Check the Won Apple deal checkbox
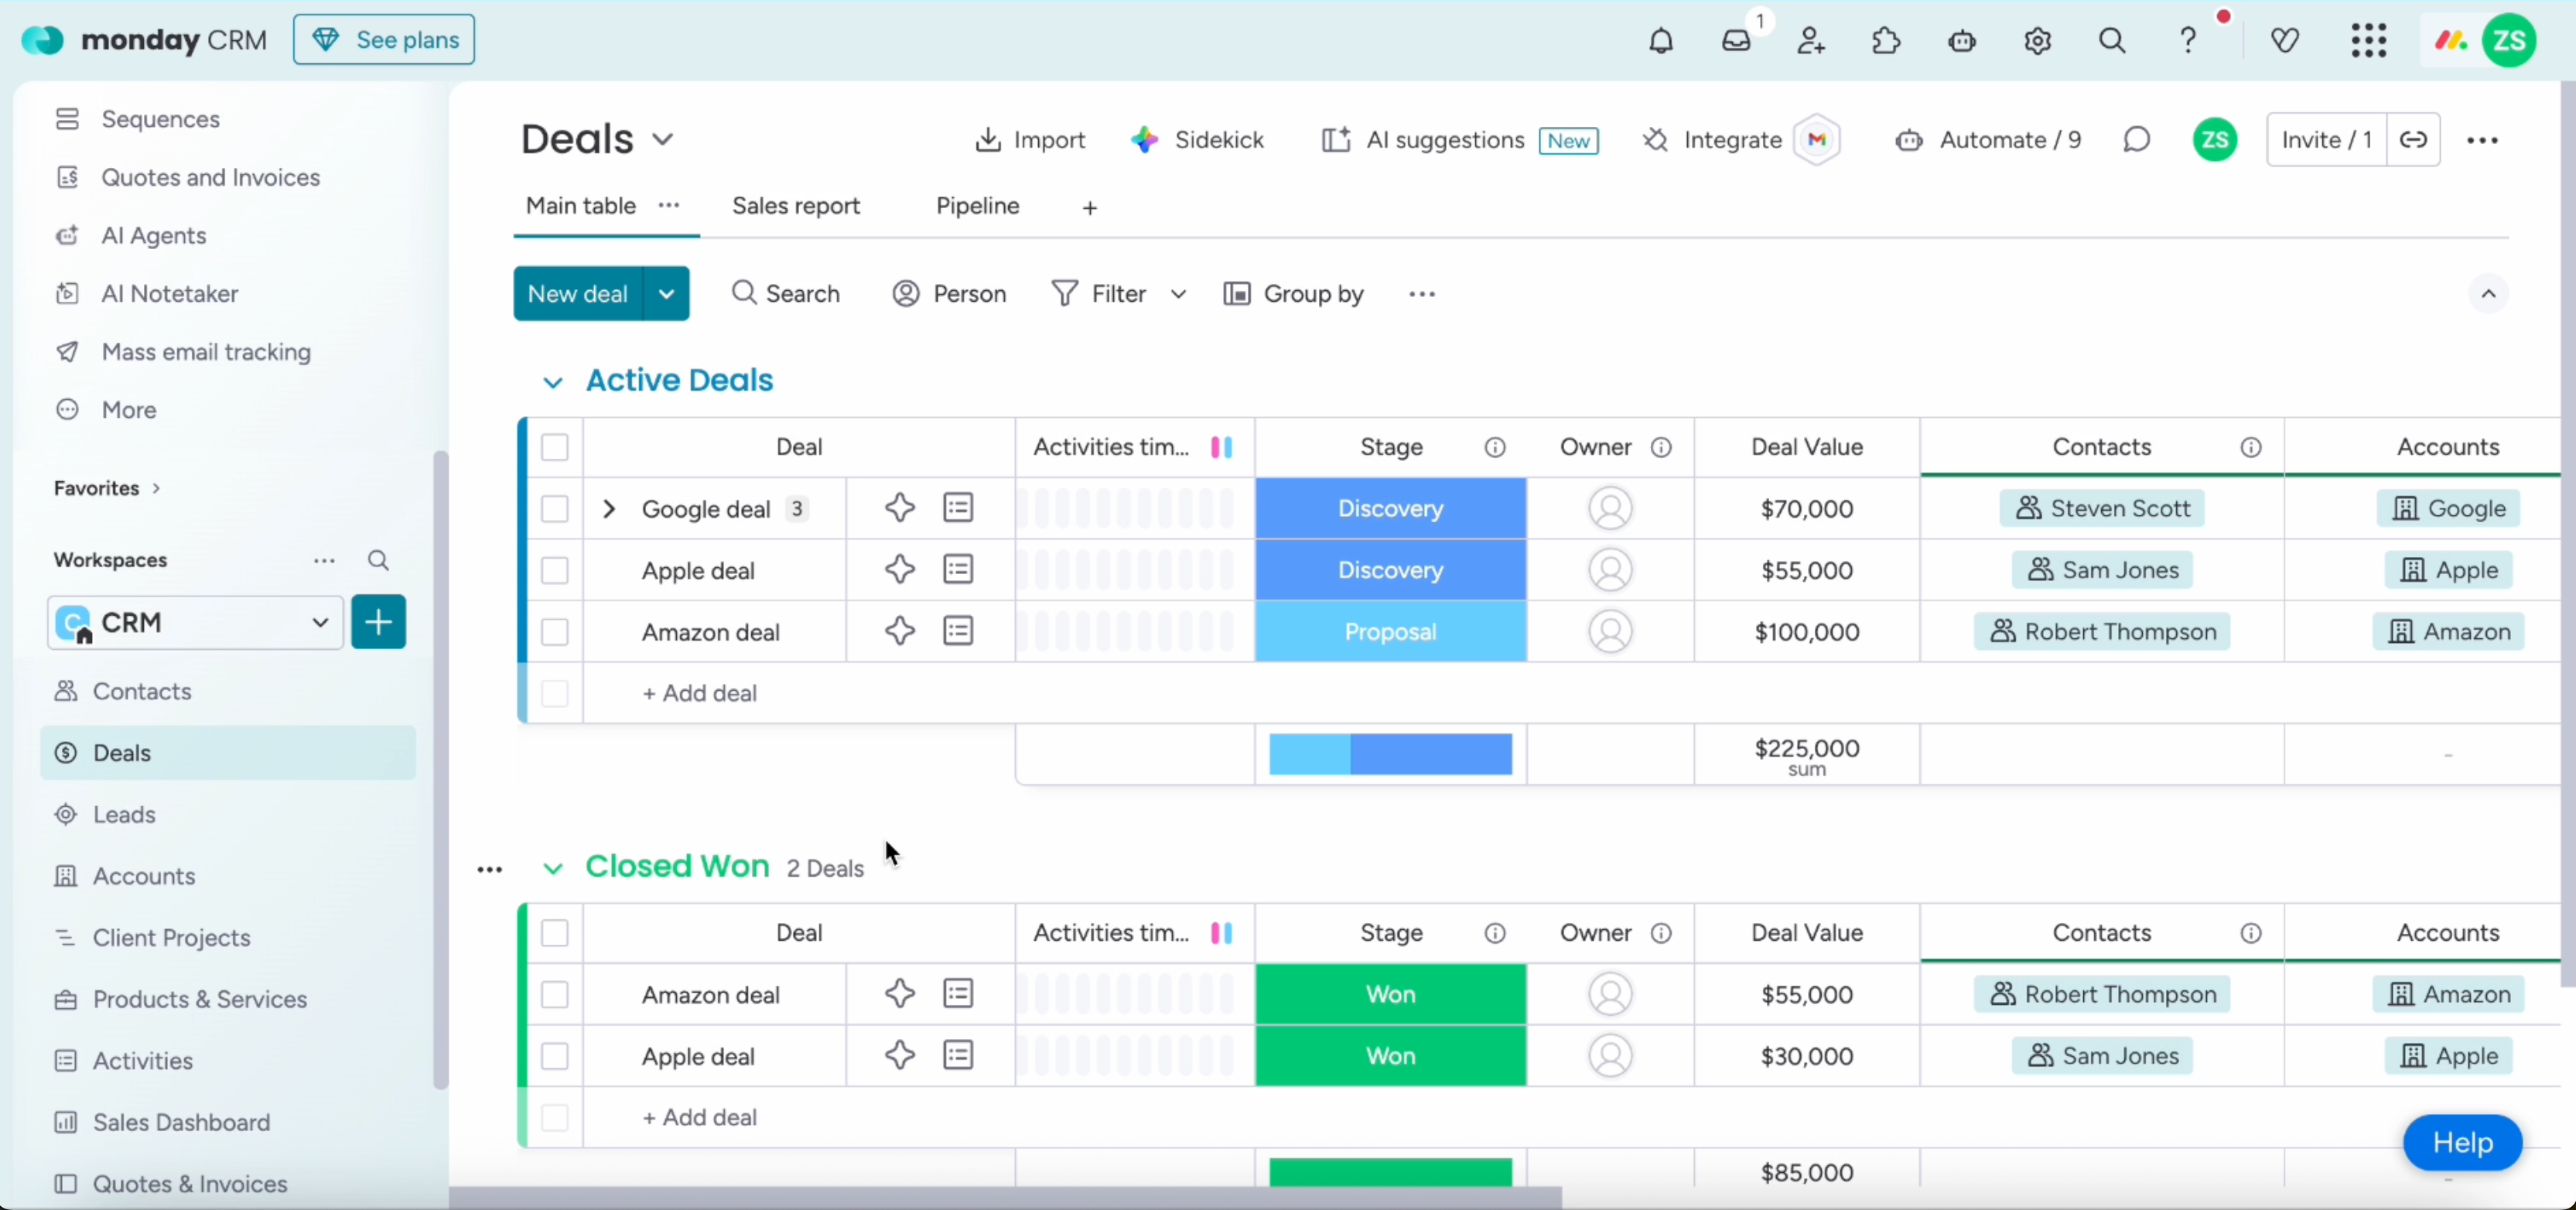Screen dimensions: 2576x1210 pos(554,1056)
